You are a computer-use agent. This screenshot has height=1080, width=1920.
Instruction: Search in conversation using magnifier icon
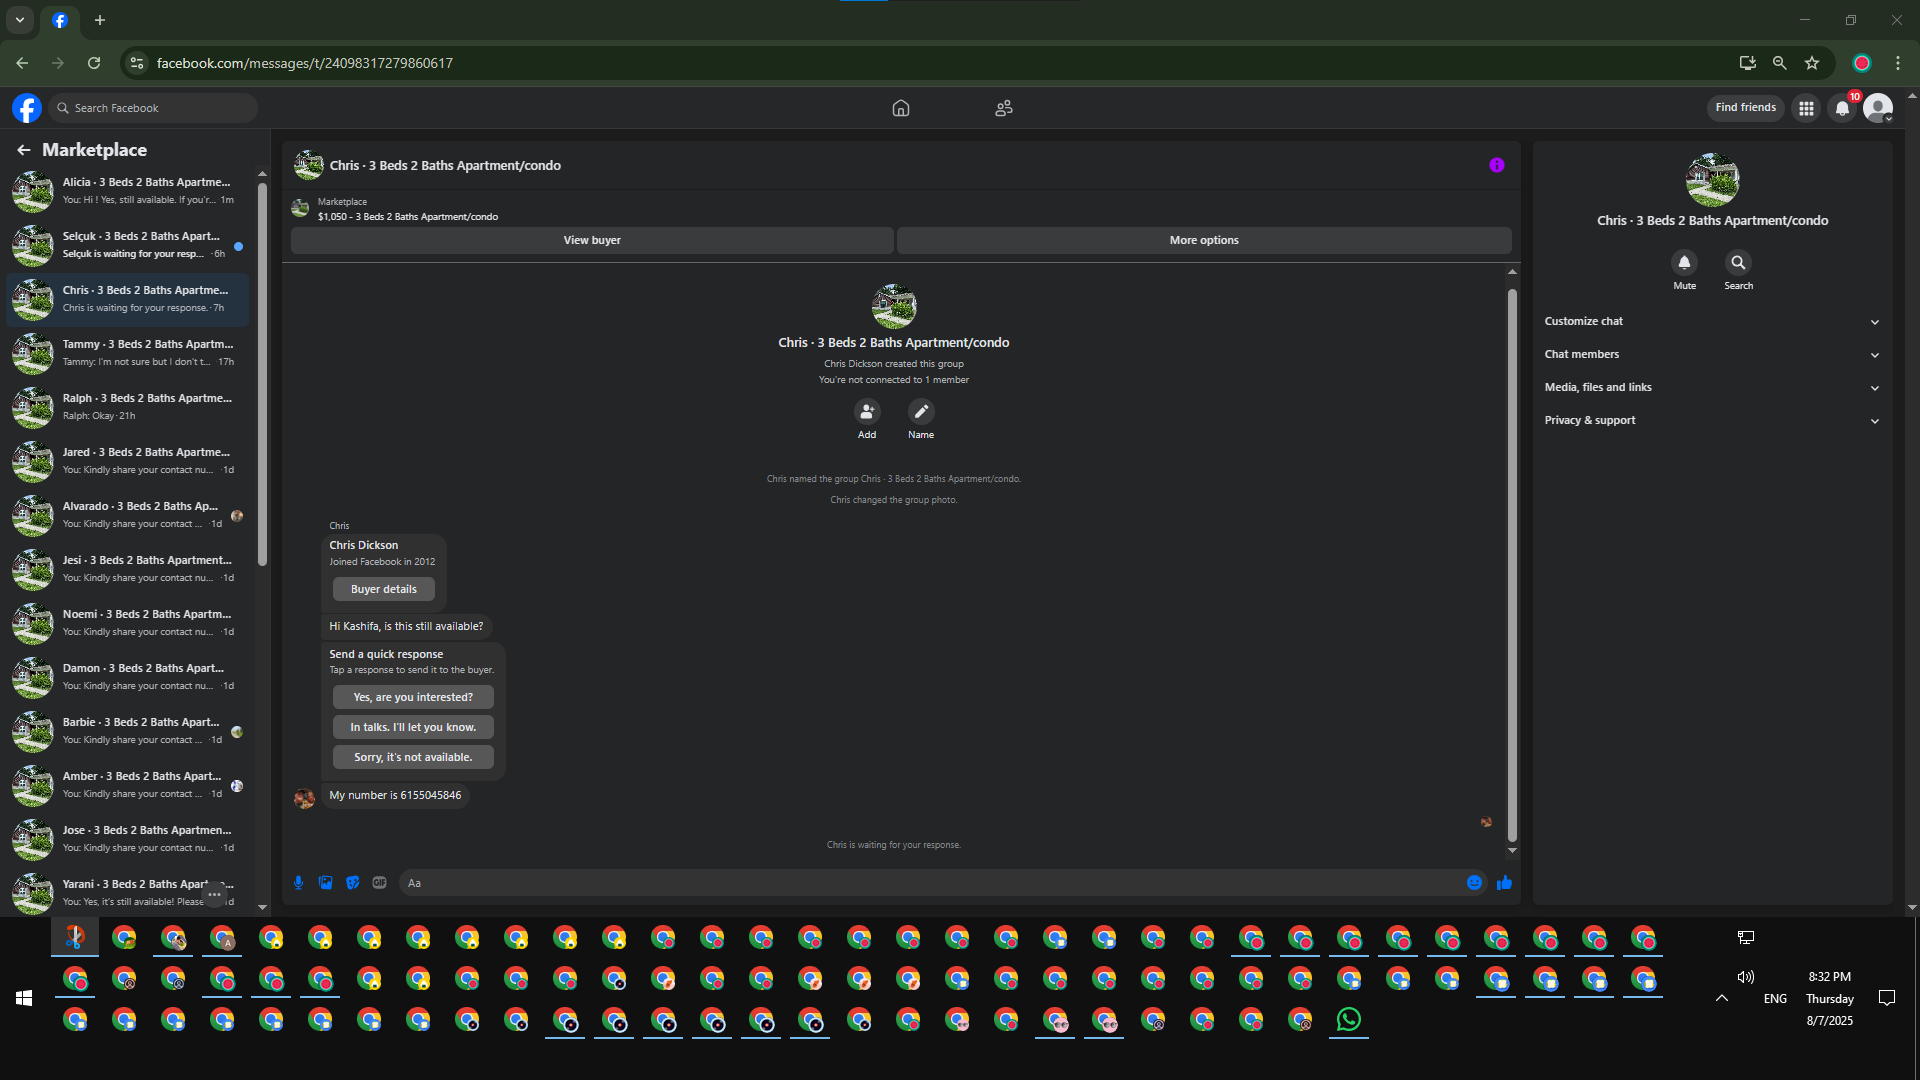pyautogui.click(x=1739, y=262)
